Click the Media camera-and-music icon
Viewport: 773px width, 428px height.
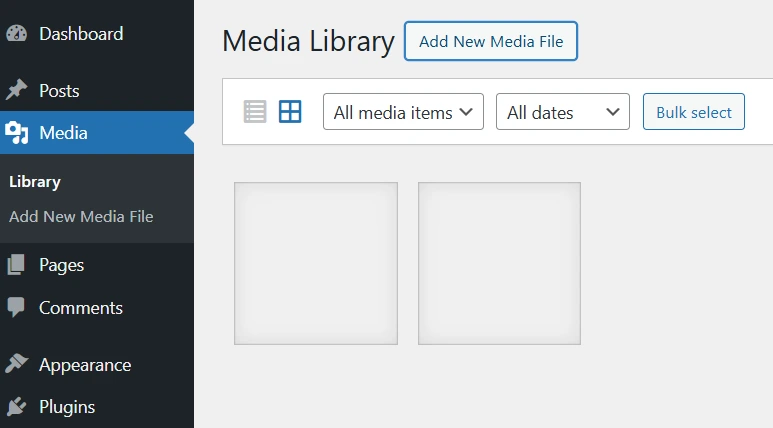pos(16,133)
